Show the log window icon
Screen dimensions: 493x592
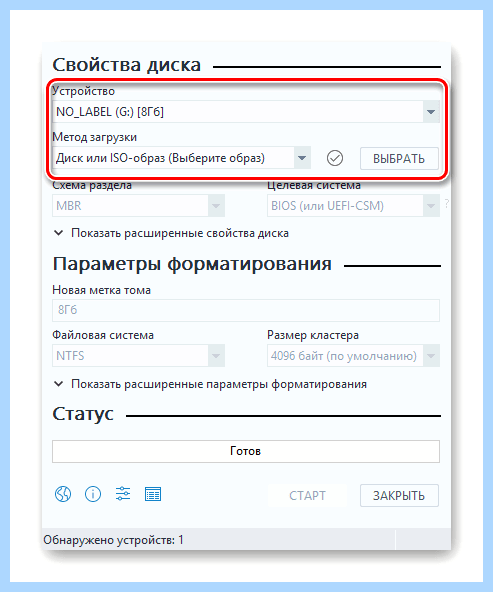[153, 494]
